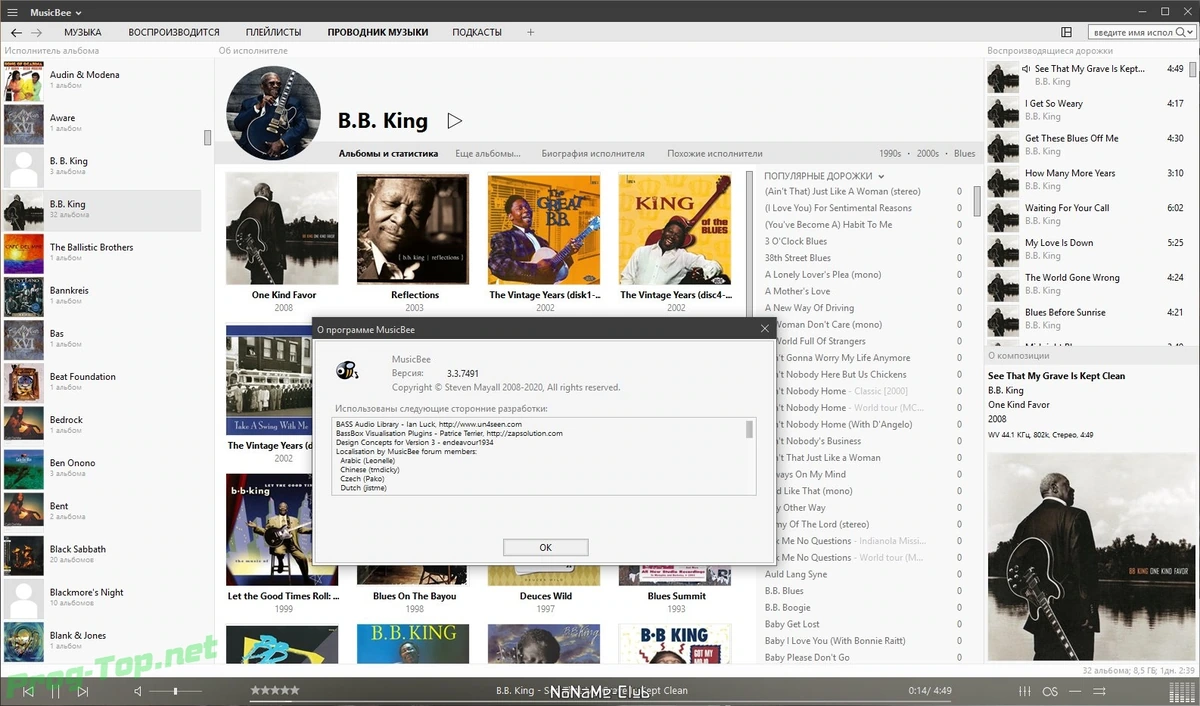Select artist Ben Onono

[102, 468]
